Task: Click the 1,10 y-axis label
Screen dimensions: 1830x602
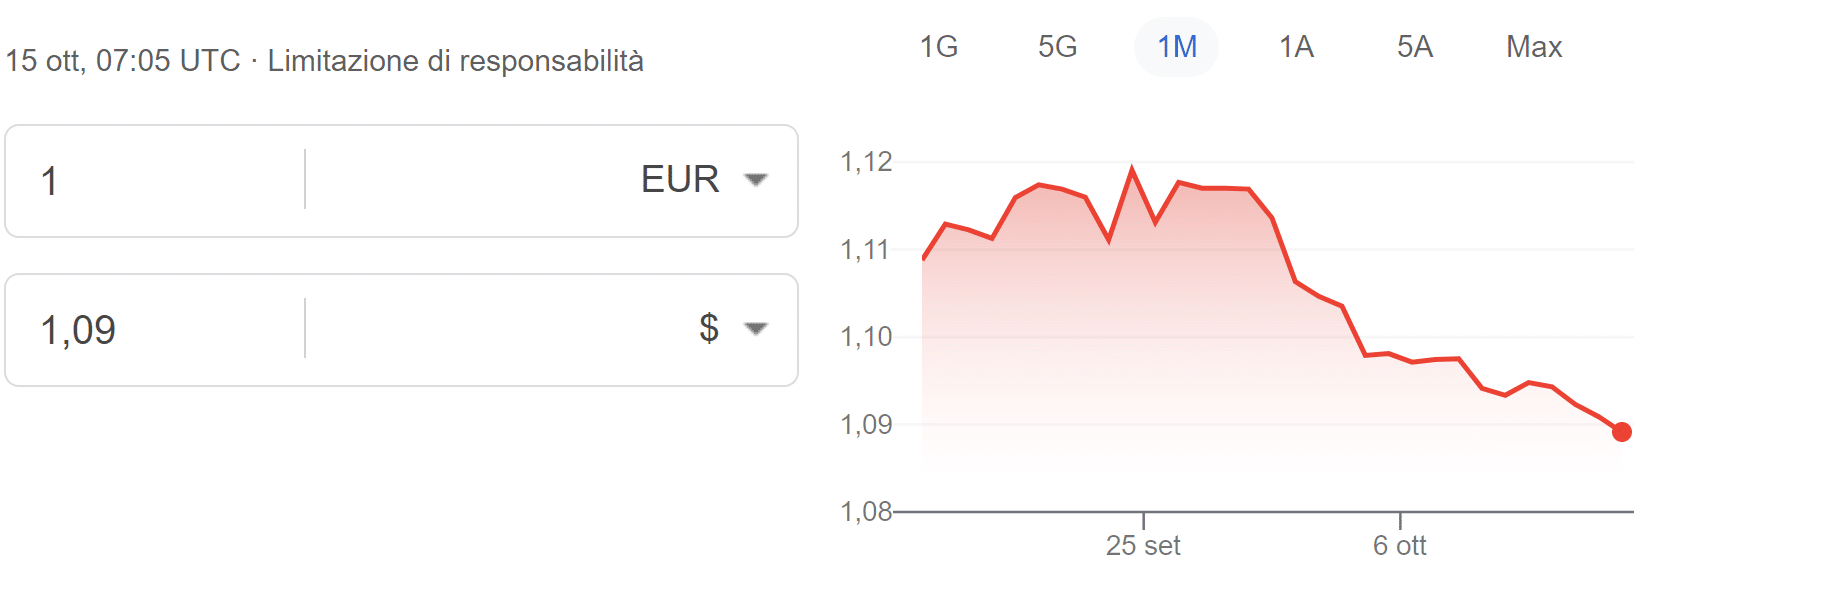Action: click(866, 337)
